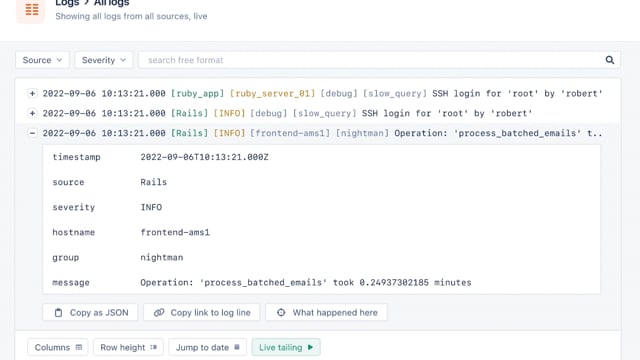Screen dimensions: 640x360
Task: Click the All logs breadcrumb
Action: point(111,3)
